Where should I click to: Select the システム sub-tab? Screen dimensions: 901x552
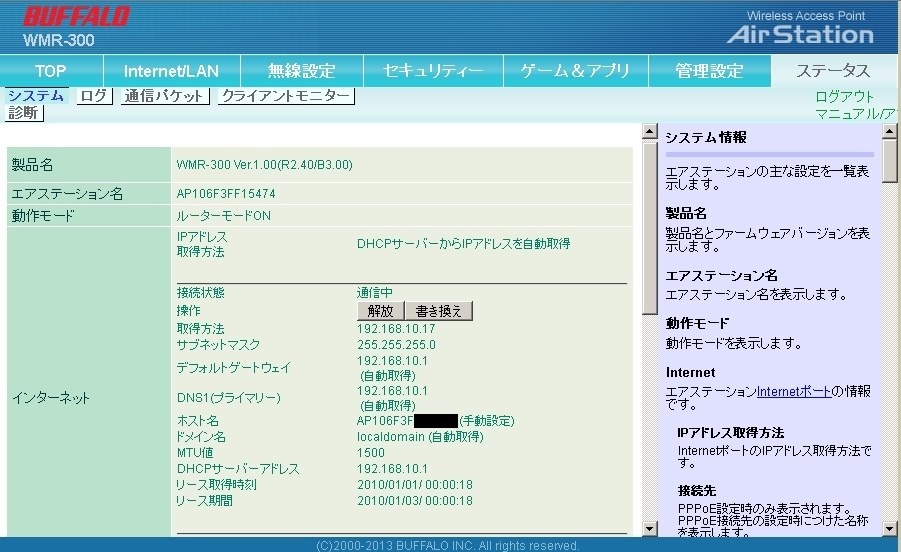(x=36, y=96)
